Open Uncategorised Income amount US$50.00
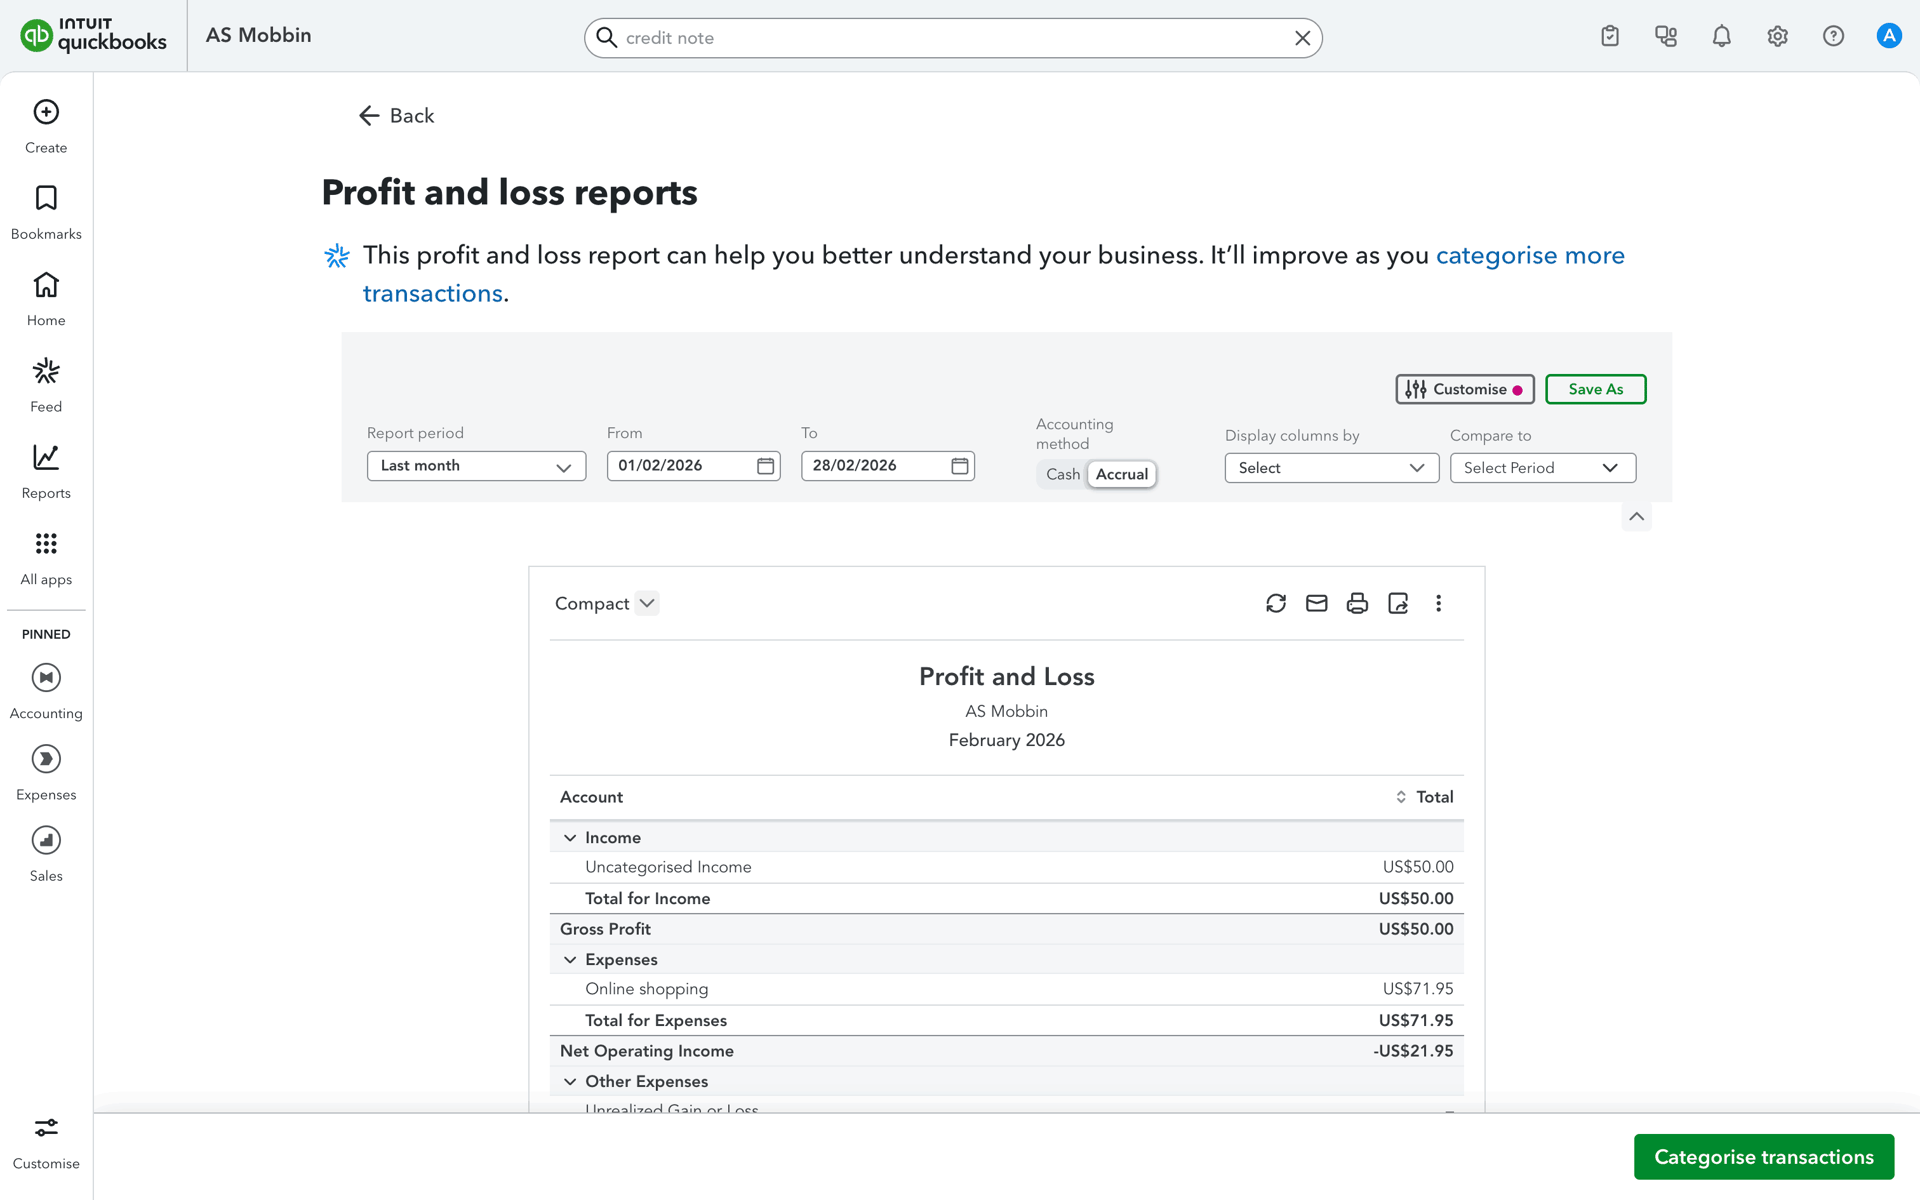This screenshot has width=1920, height=1200. (x=1418, y=867)
